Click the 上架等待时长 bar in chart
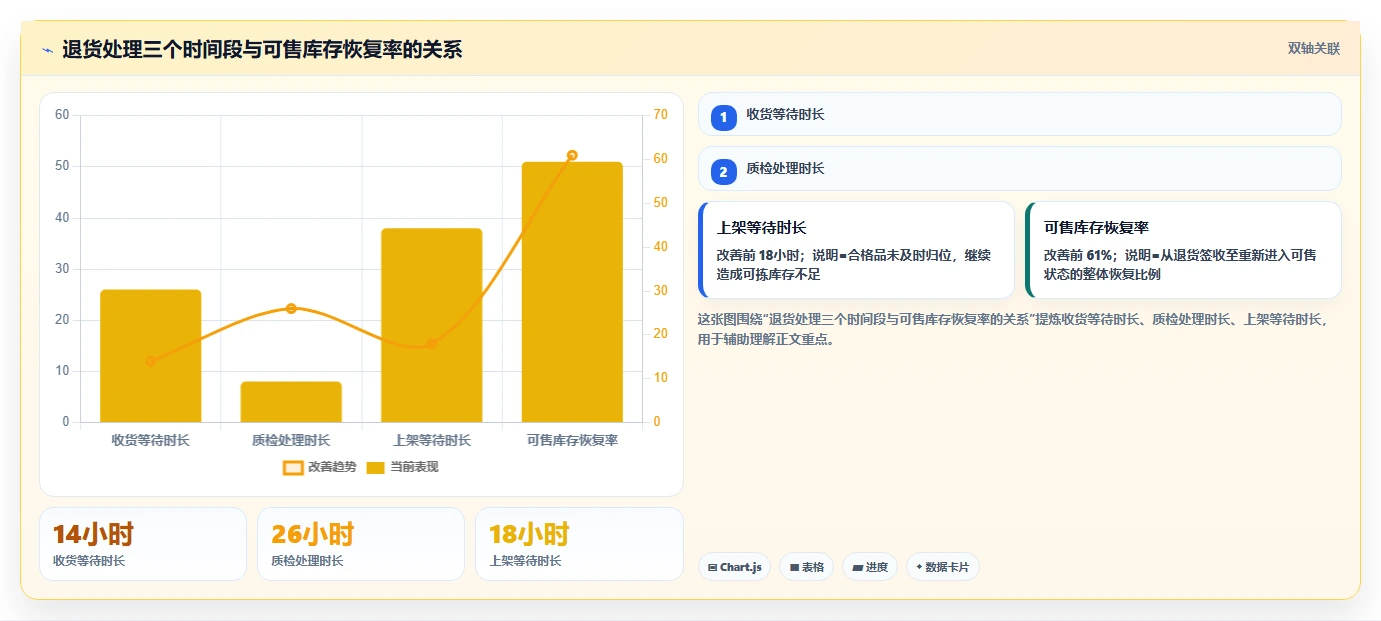The image size is (1381, 621). pos(432,325)
